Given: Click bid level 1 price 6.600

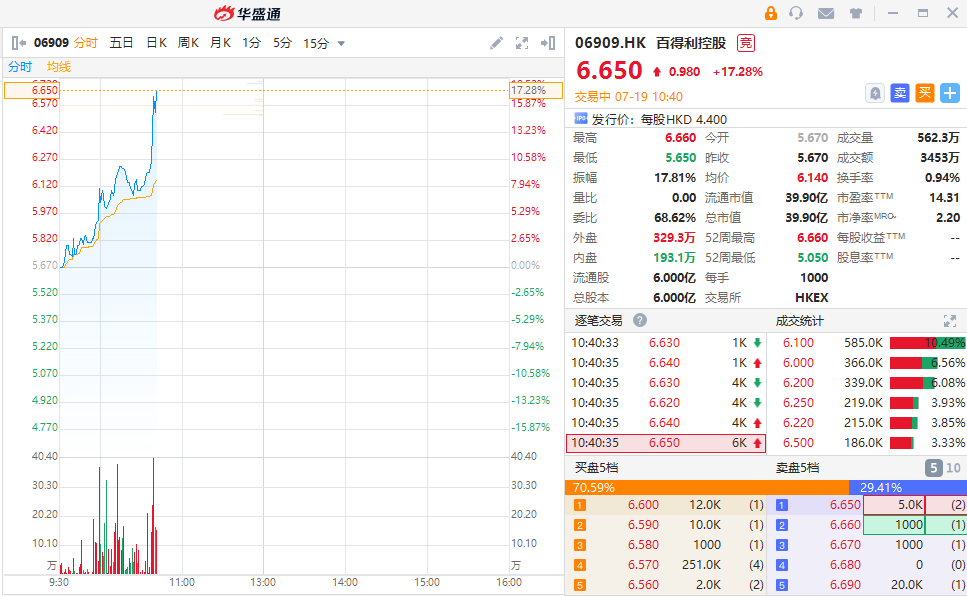Looking at the screenshot, I should (x=643, y=505).
